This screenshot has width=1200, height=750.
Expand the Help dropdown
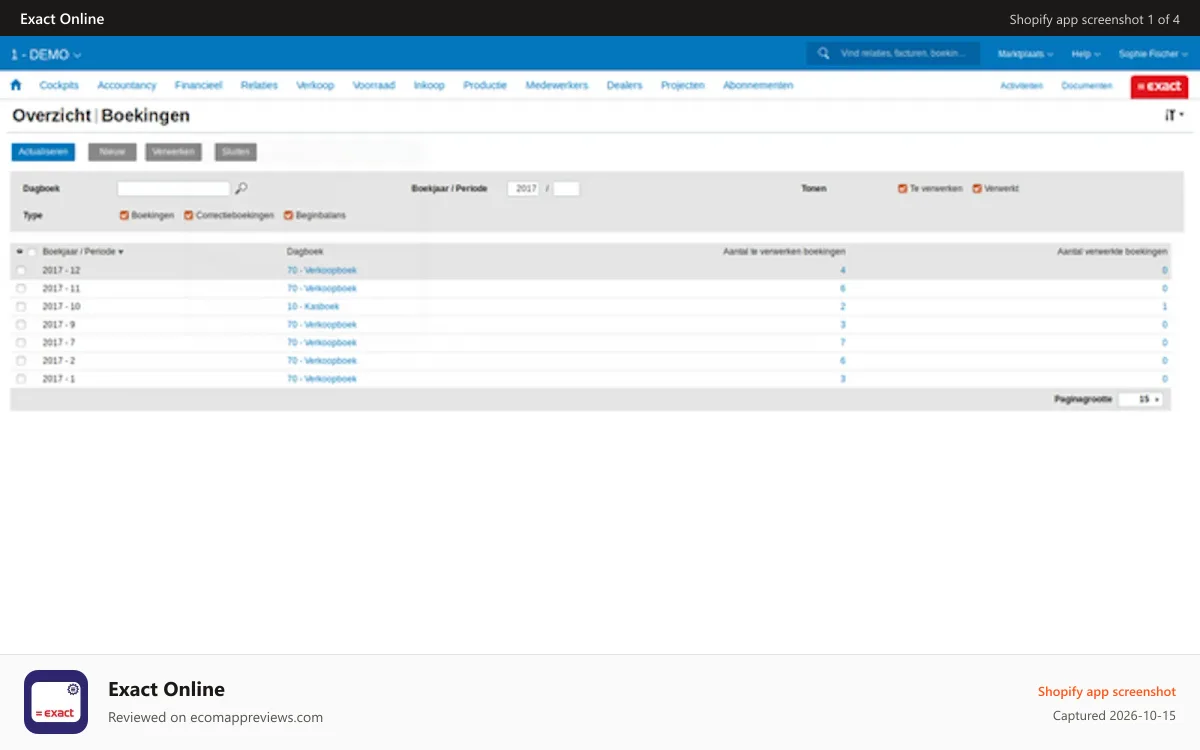click(1086, 54)
